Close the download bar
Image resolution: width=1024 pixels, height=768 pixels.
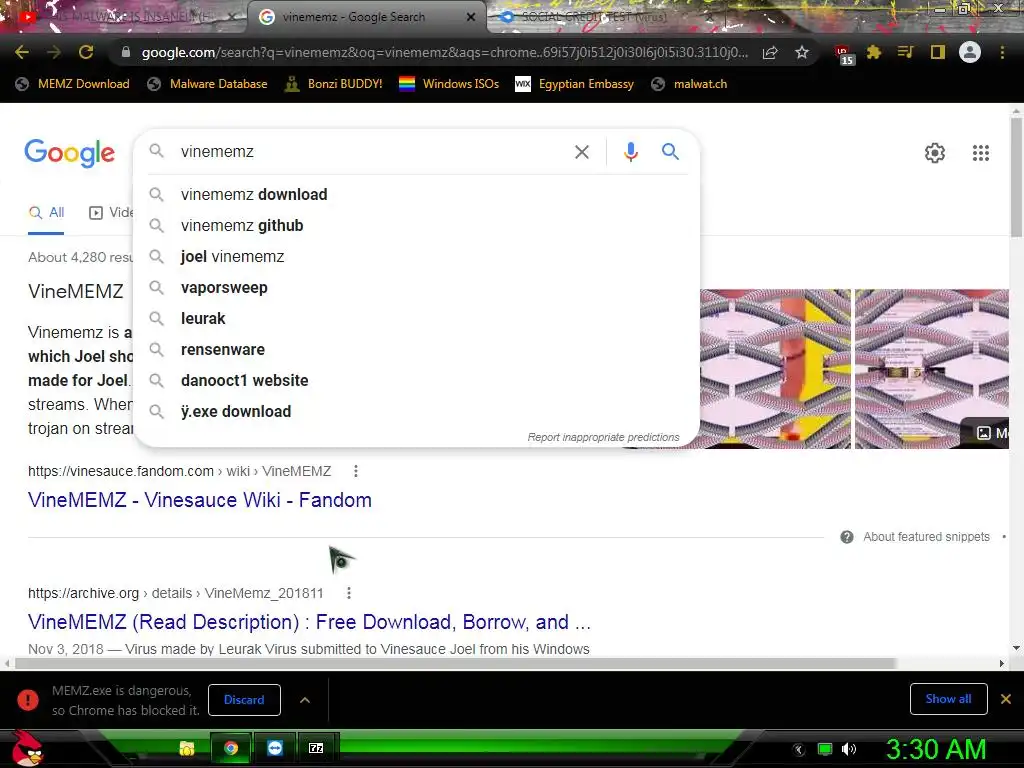[1006, 699]
